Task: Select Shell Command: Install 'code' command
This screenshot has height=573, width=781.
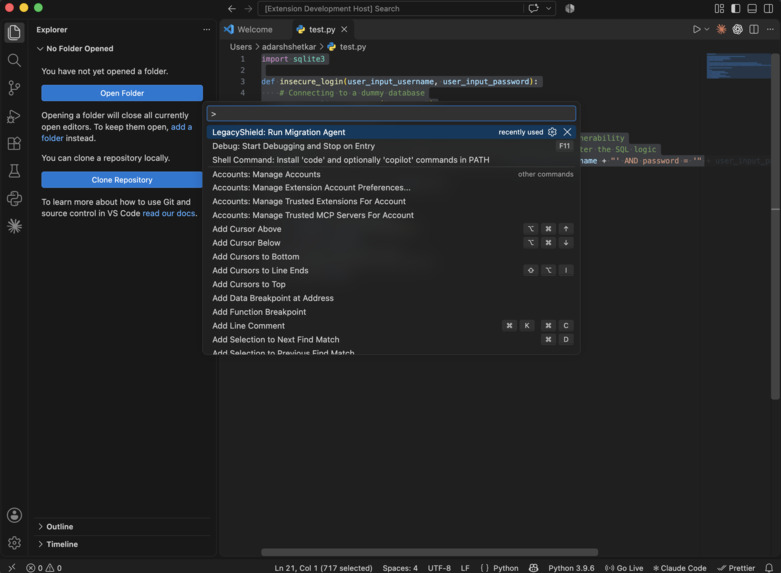Action: tap(391, 160)
